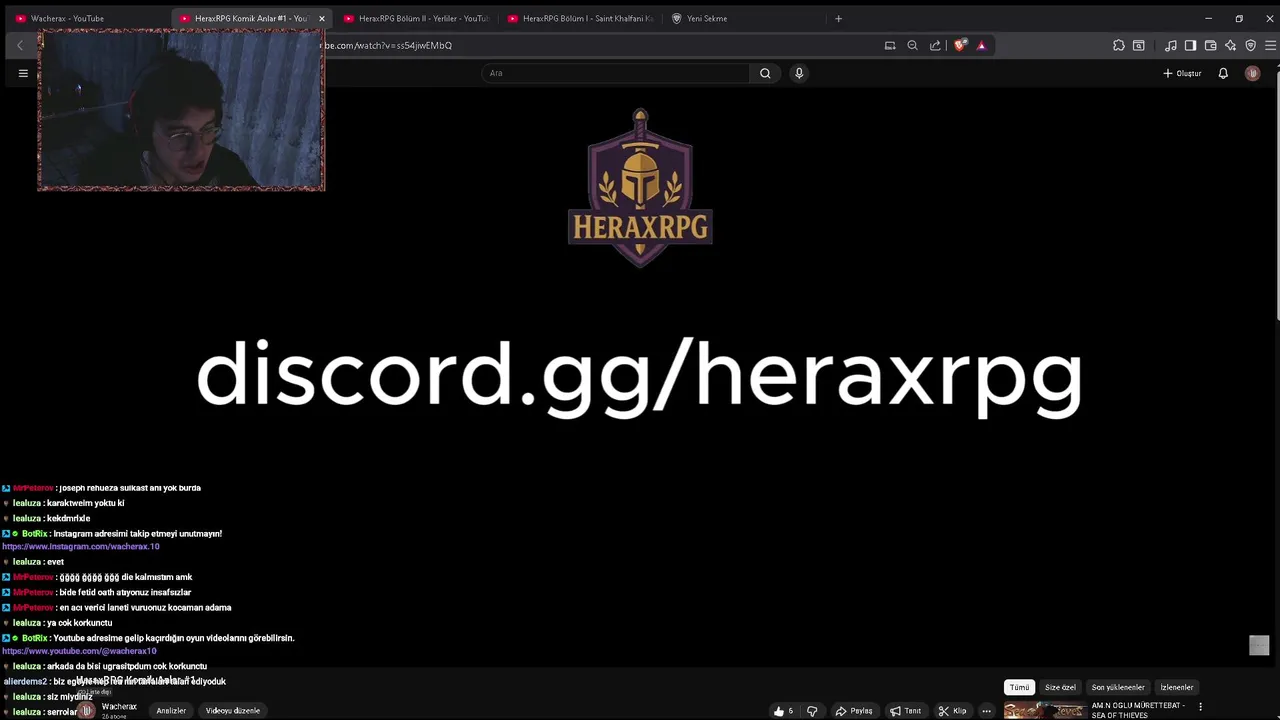Click the Klip clip button
This screenshot has width=1280, height=720.
pyautogui.click(x=952, y=711)
